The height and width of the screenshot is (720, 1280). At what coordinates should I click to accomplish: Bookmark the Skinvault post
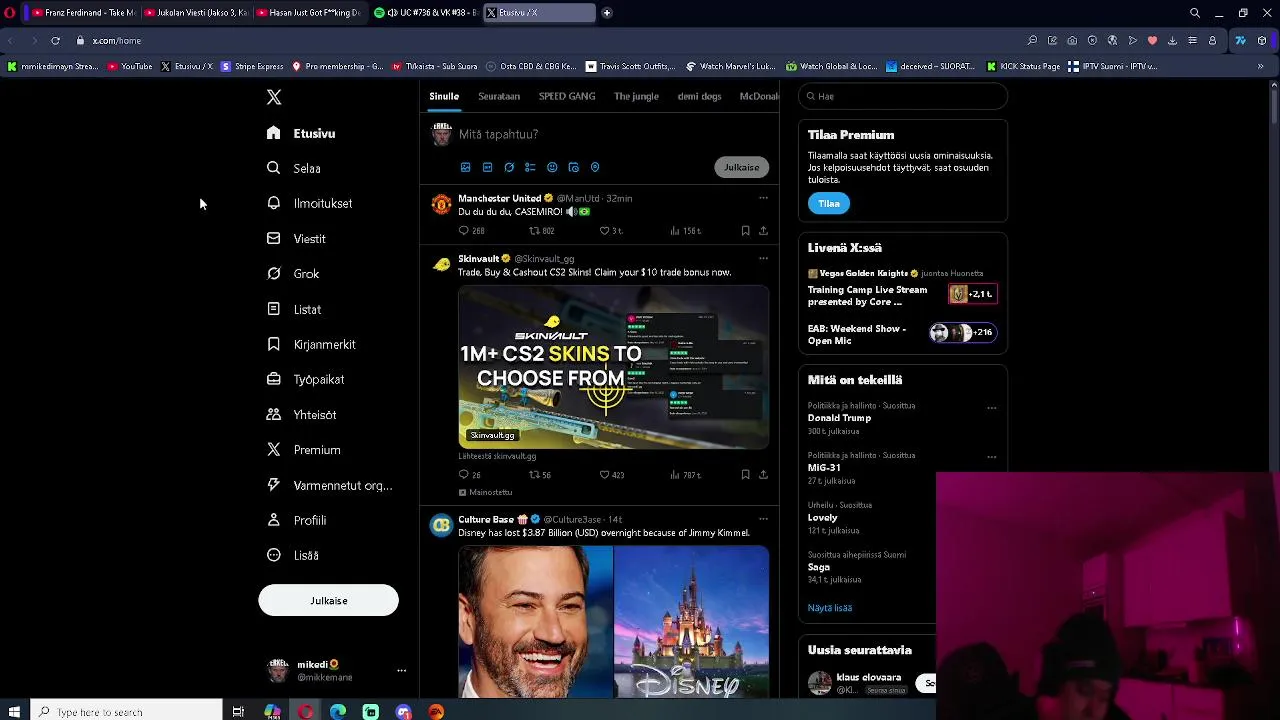coord(745,475)
